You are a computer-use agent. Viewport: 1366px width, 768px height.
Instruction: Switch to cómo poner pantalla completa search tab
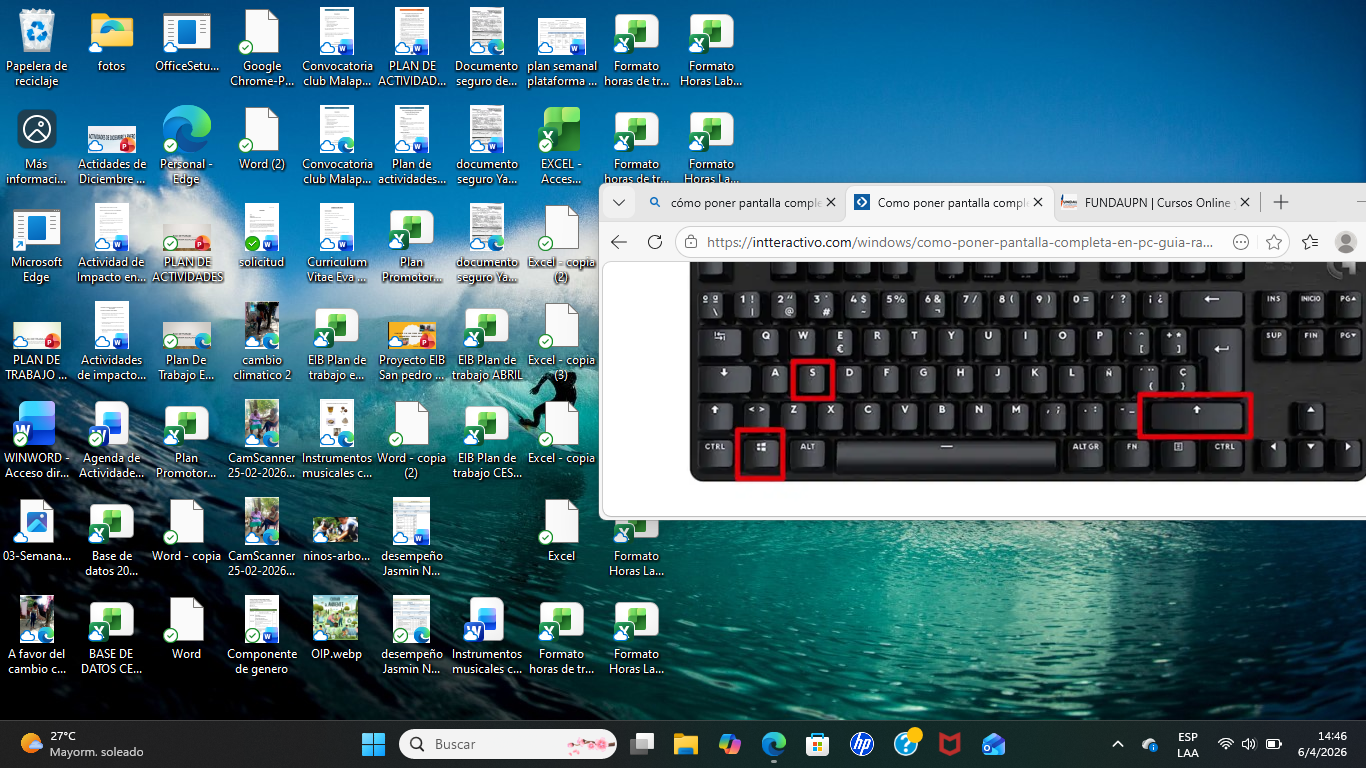(740, 202)
